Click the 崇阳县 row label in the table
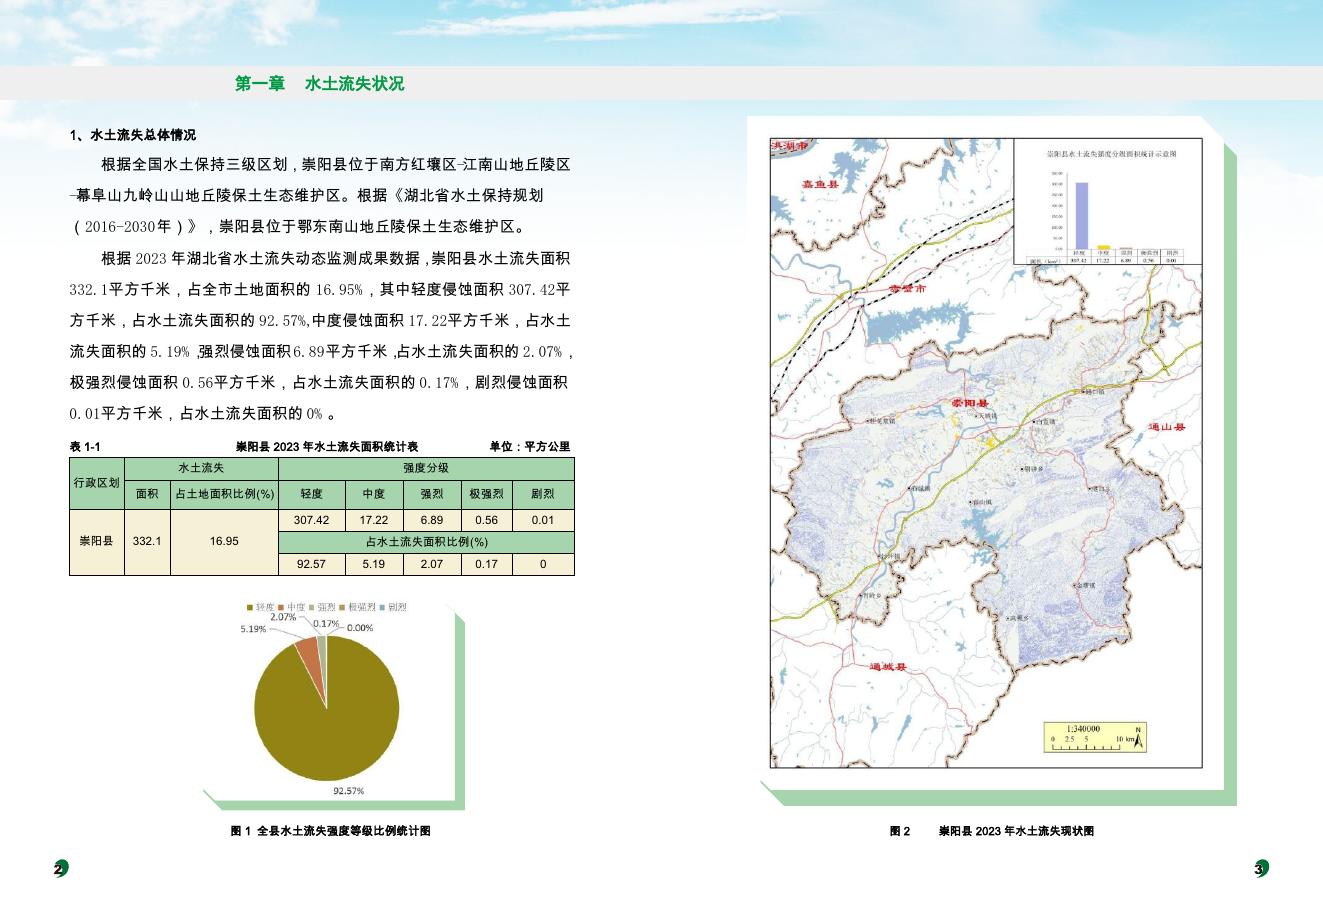1323x904 pixels. click(x=97, y=541)
